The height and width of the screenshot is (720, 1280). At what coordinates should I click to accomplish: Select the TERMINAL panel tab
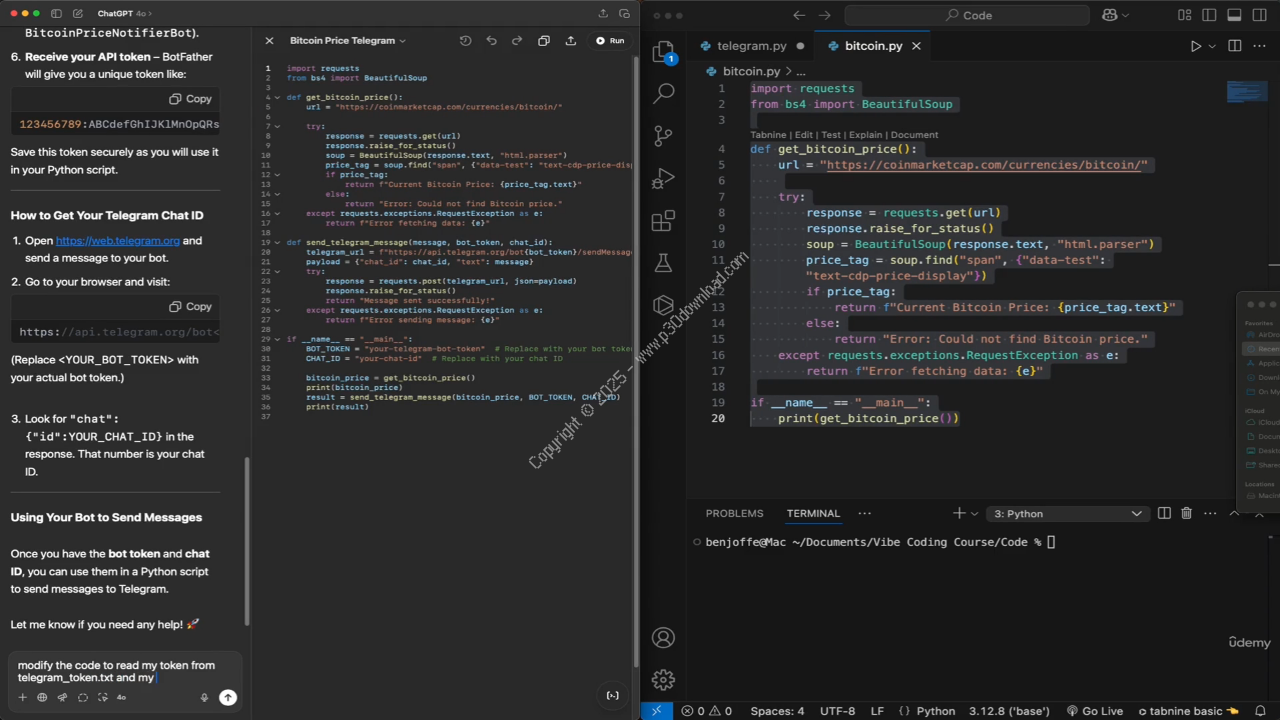pos(813,513)
